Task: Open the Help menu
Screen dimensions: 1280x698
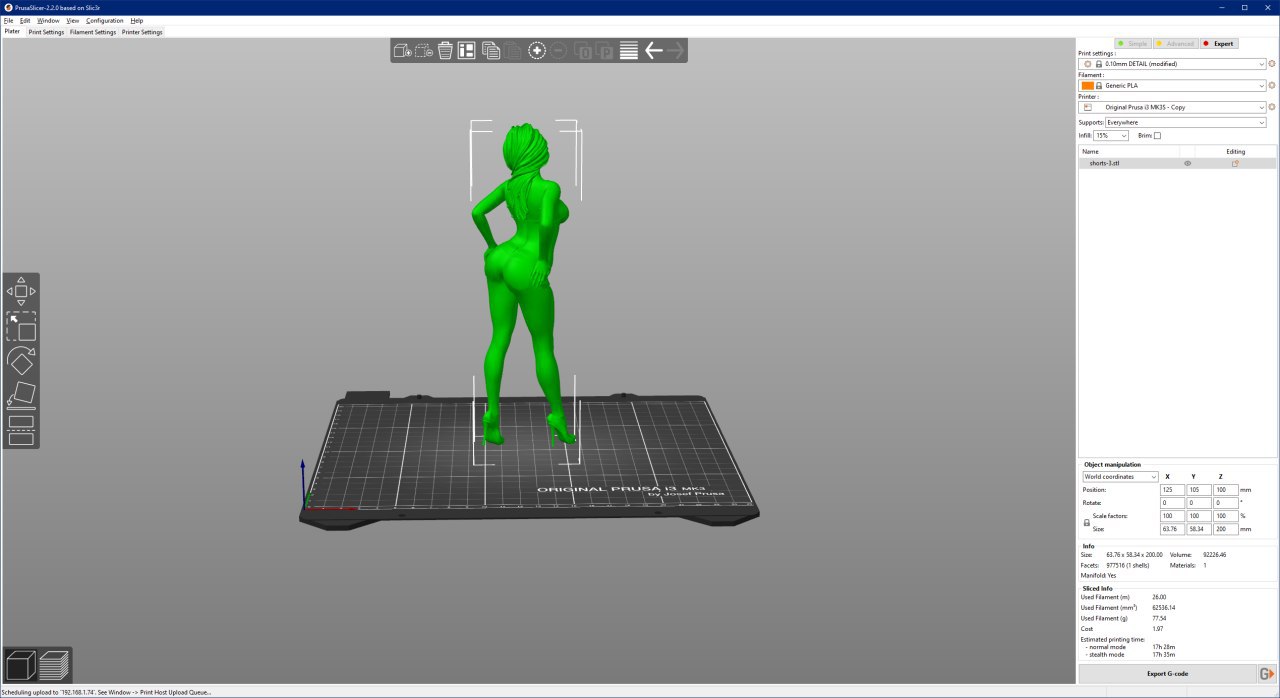Action: coord(137,20)
